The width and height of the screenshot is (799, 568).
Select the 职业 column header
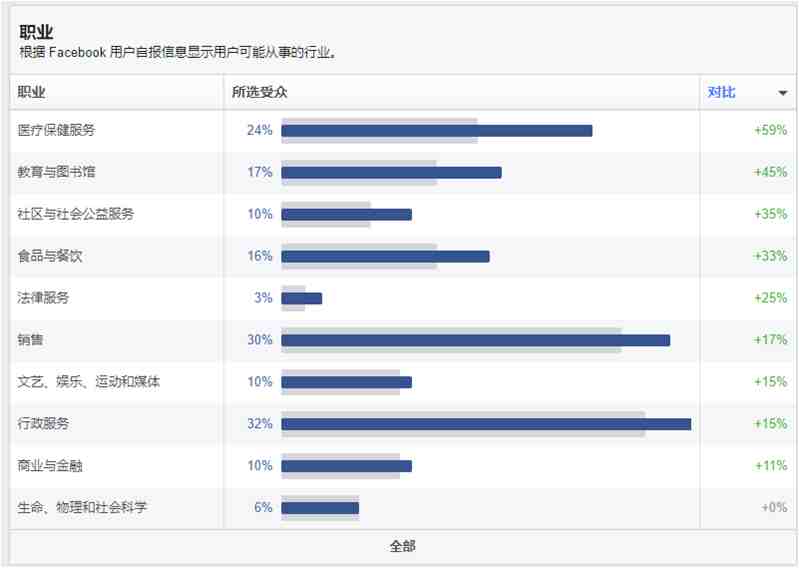[x=32, y=92]
